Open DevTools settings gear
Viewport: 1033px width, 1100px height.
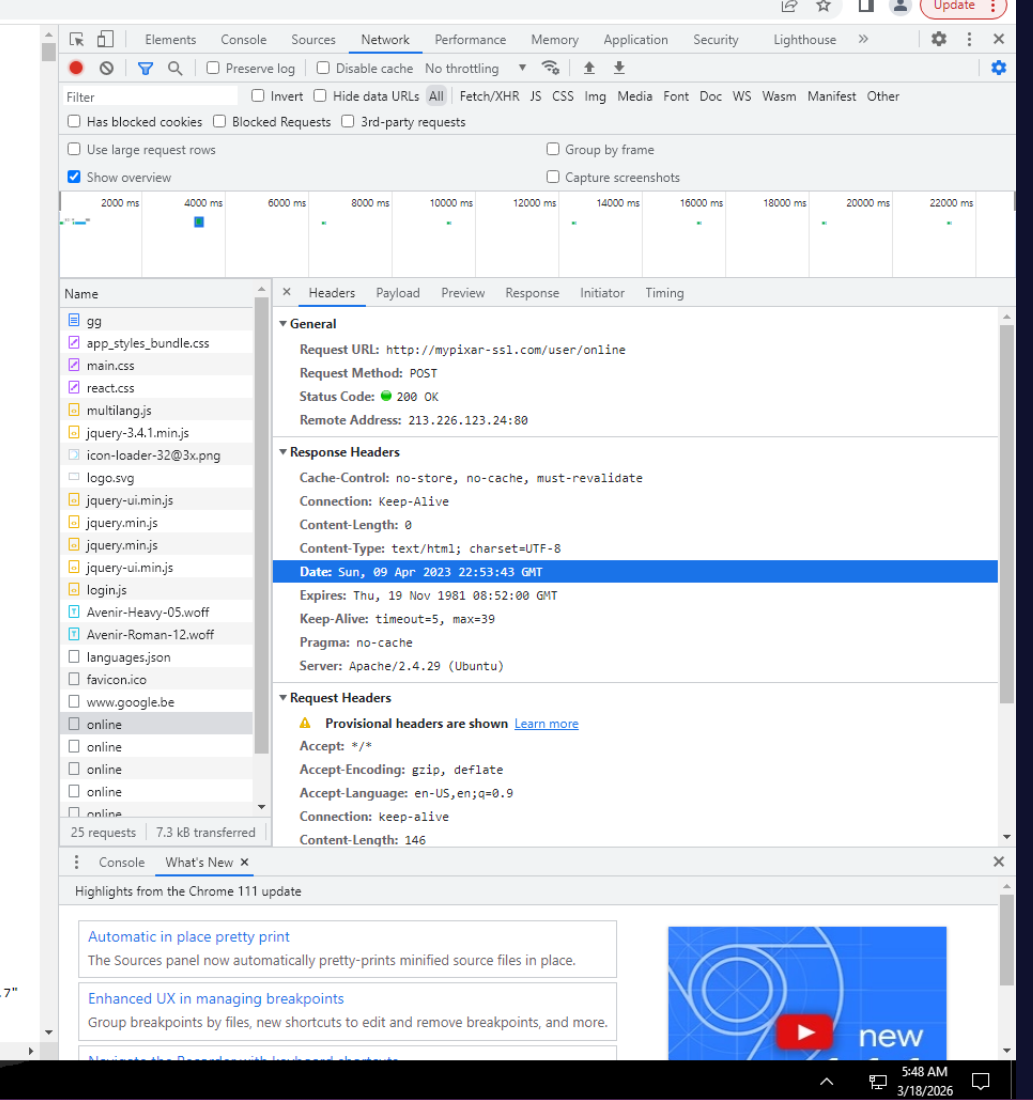tap(938, 39)
